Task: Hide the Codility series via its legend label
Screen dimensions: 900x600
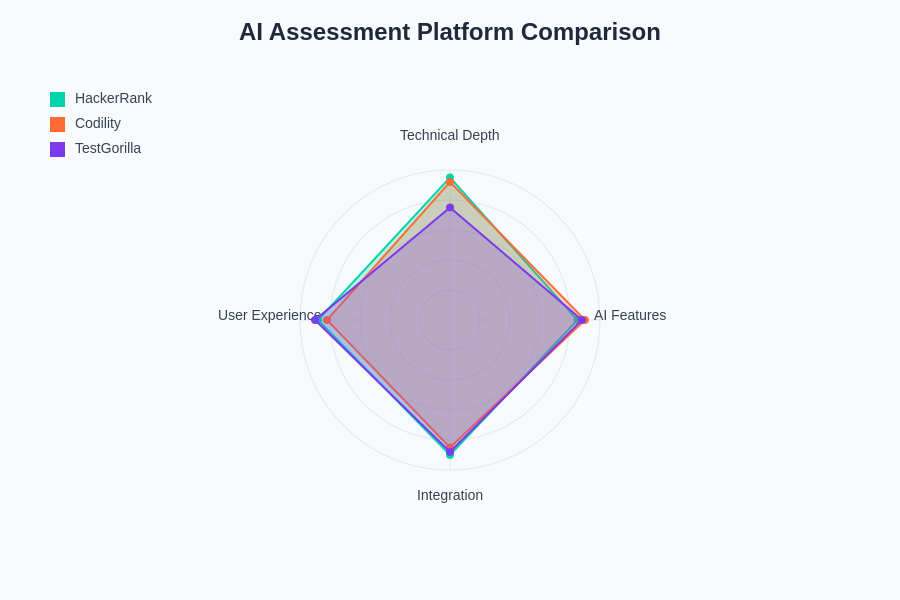Action: pos(98,123)
